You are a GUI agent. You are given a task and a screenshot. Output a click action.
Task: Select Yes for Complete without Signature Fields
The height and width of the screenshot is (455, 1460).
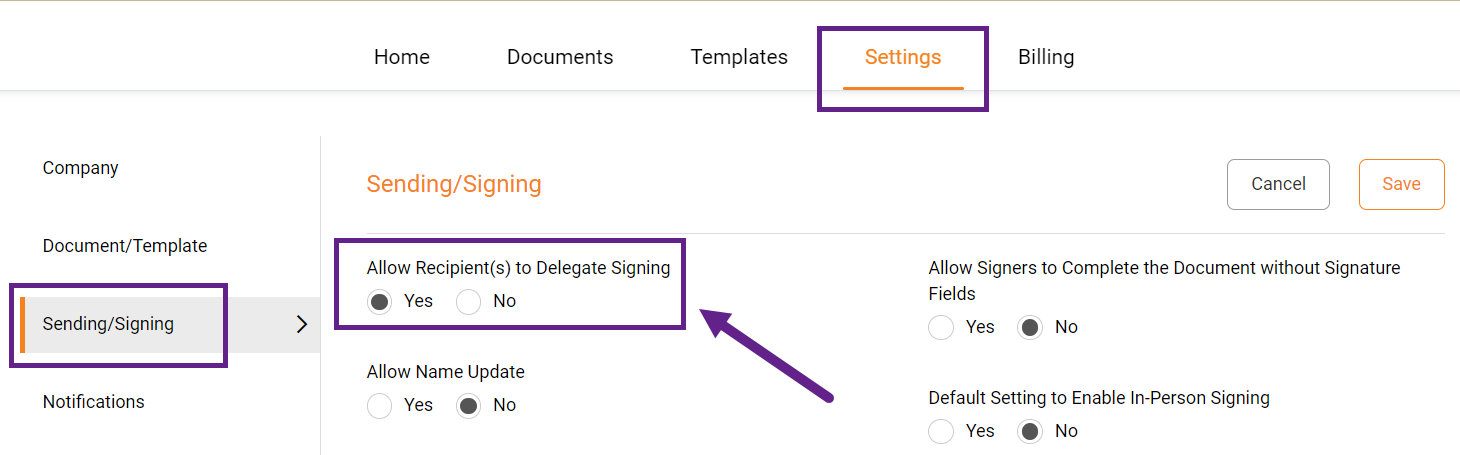pyautogui.click(x=941, y=328)
